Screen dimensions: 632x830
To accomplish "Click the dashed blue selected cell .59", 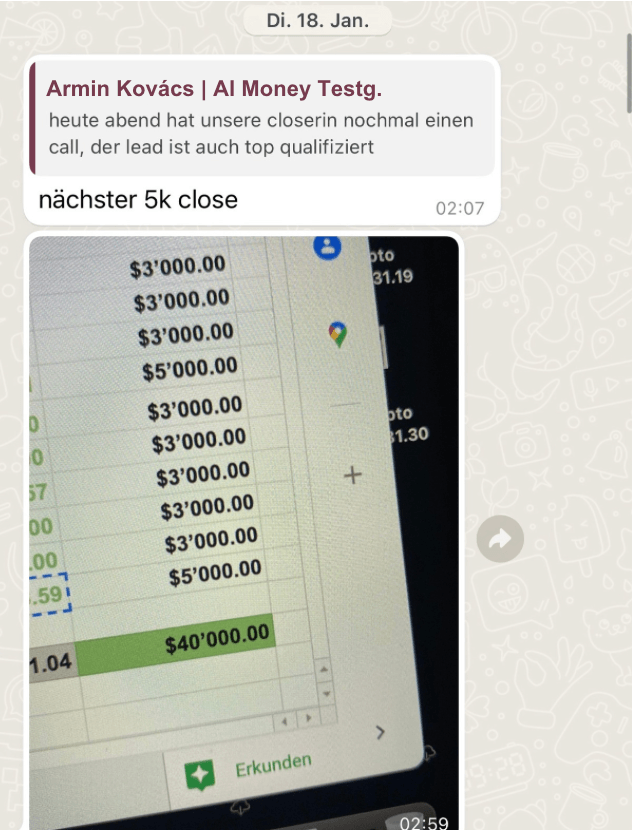I will click(50, 594).
